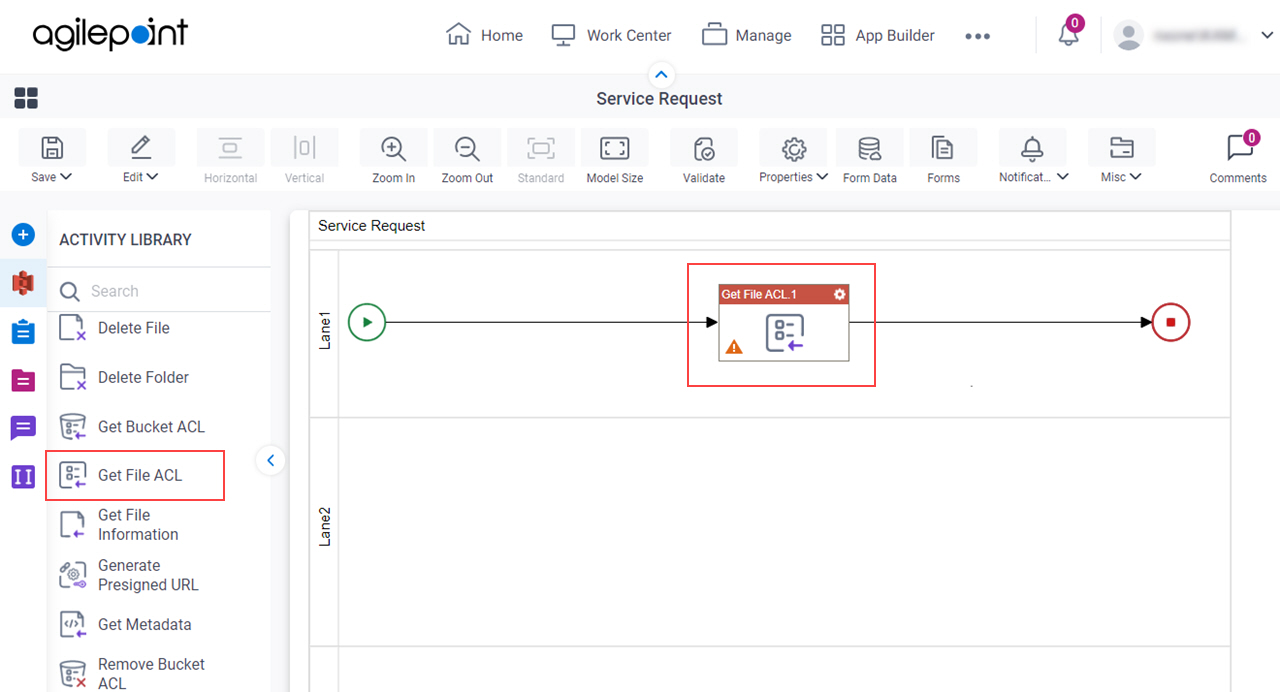This screenshot has width=1280, height=692.
Task: Validate the process model
Action: 704,156
